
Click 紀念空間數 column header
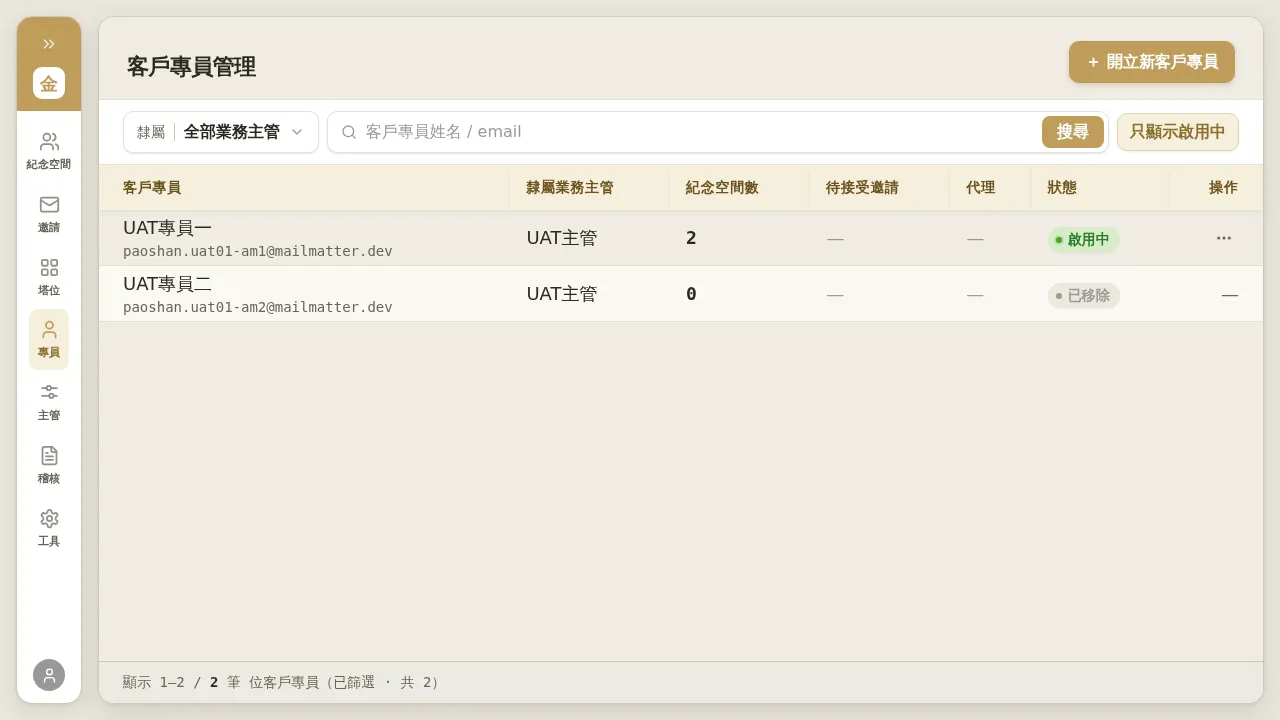722,188
